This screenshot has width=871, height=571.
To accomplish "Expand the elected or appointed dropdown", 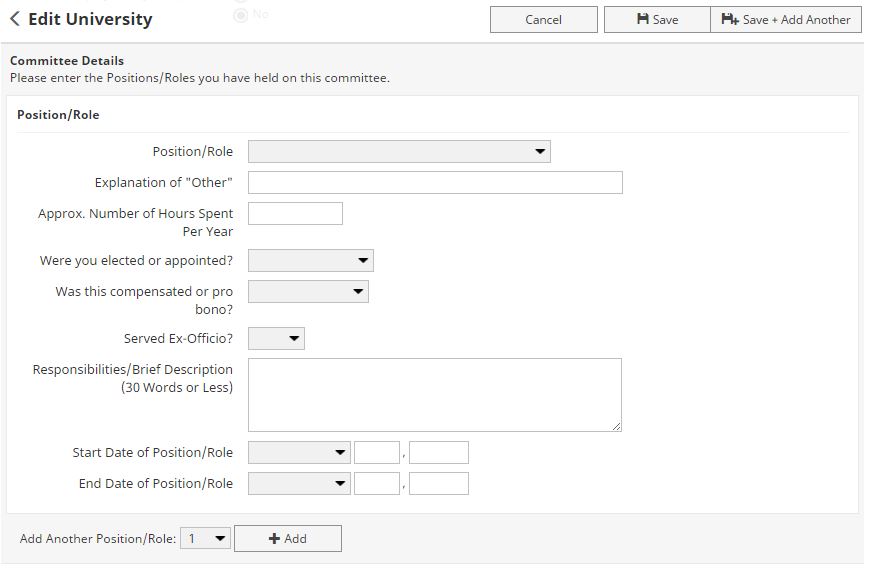I will click(x=310, y=261).
